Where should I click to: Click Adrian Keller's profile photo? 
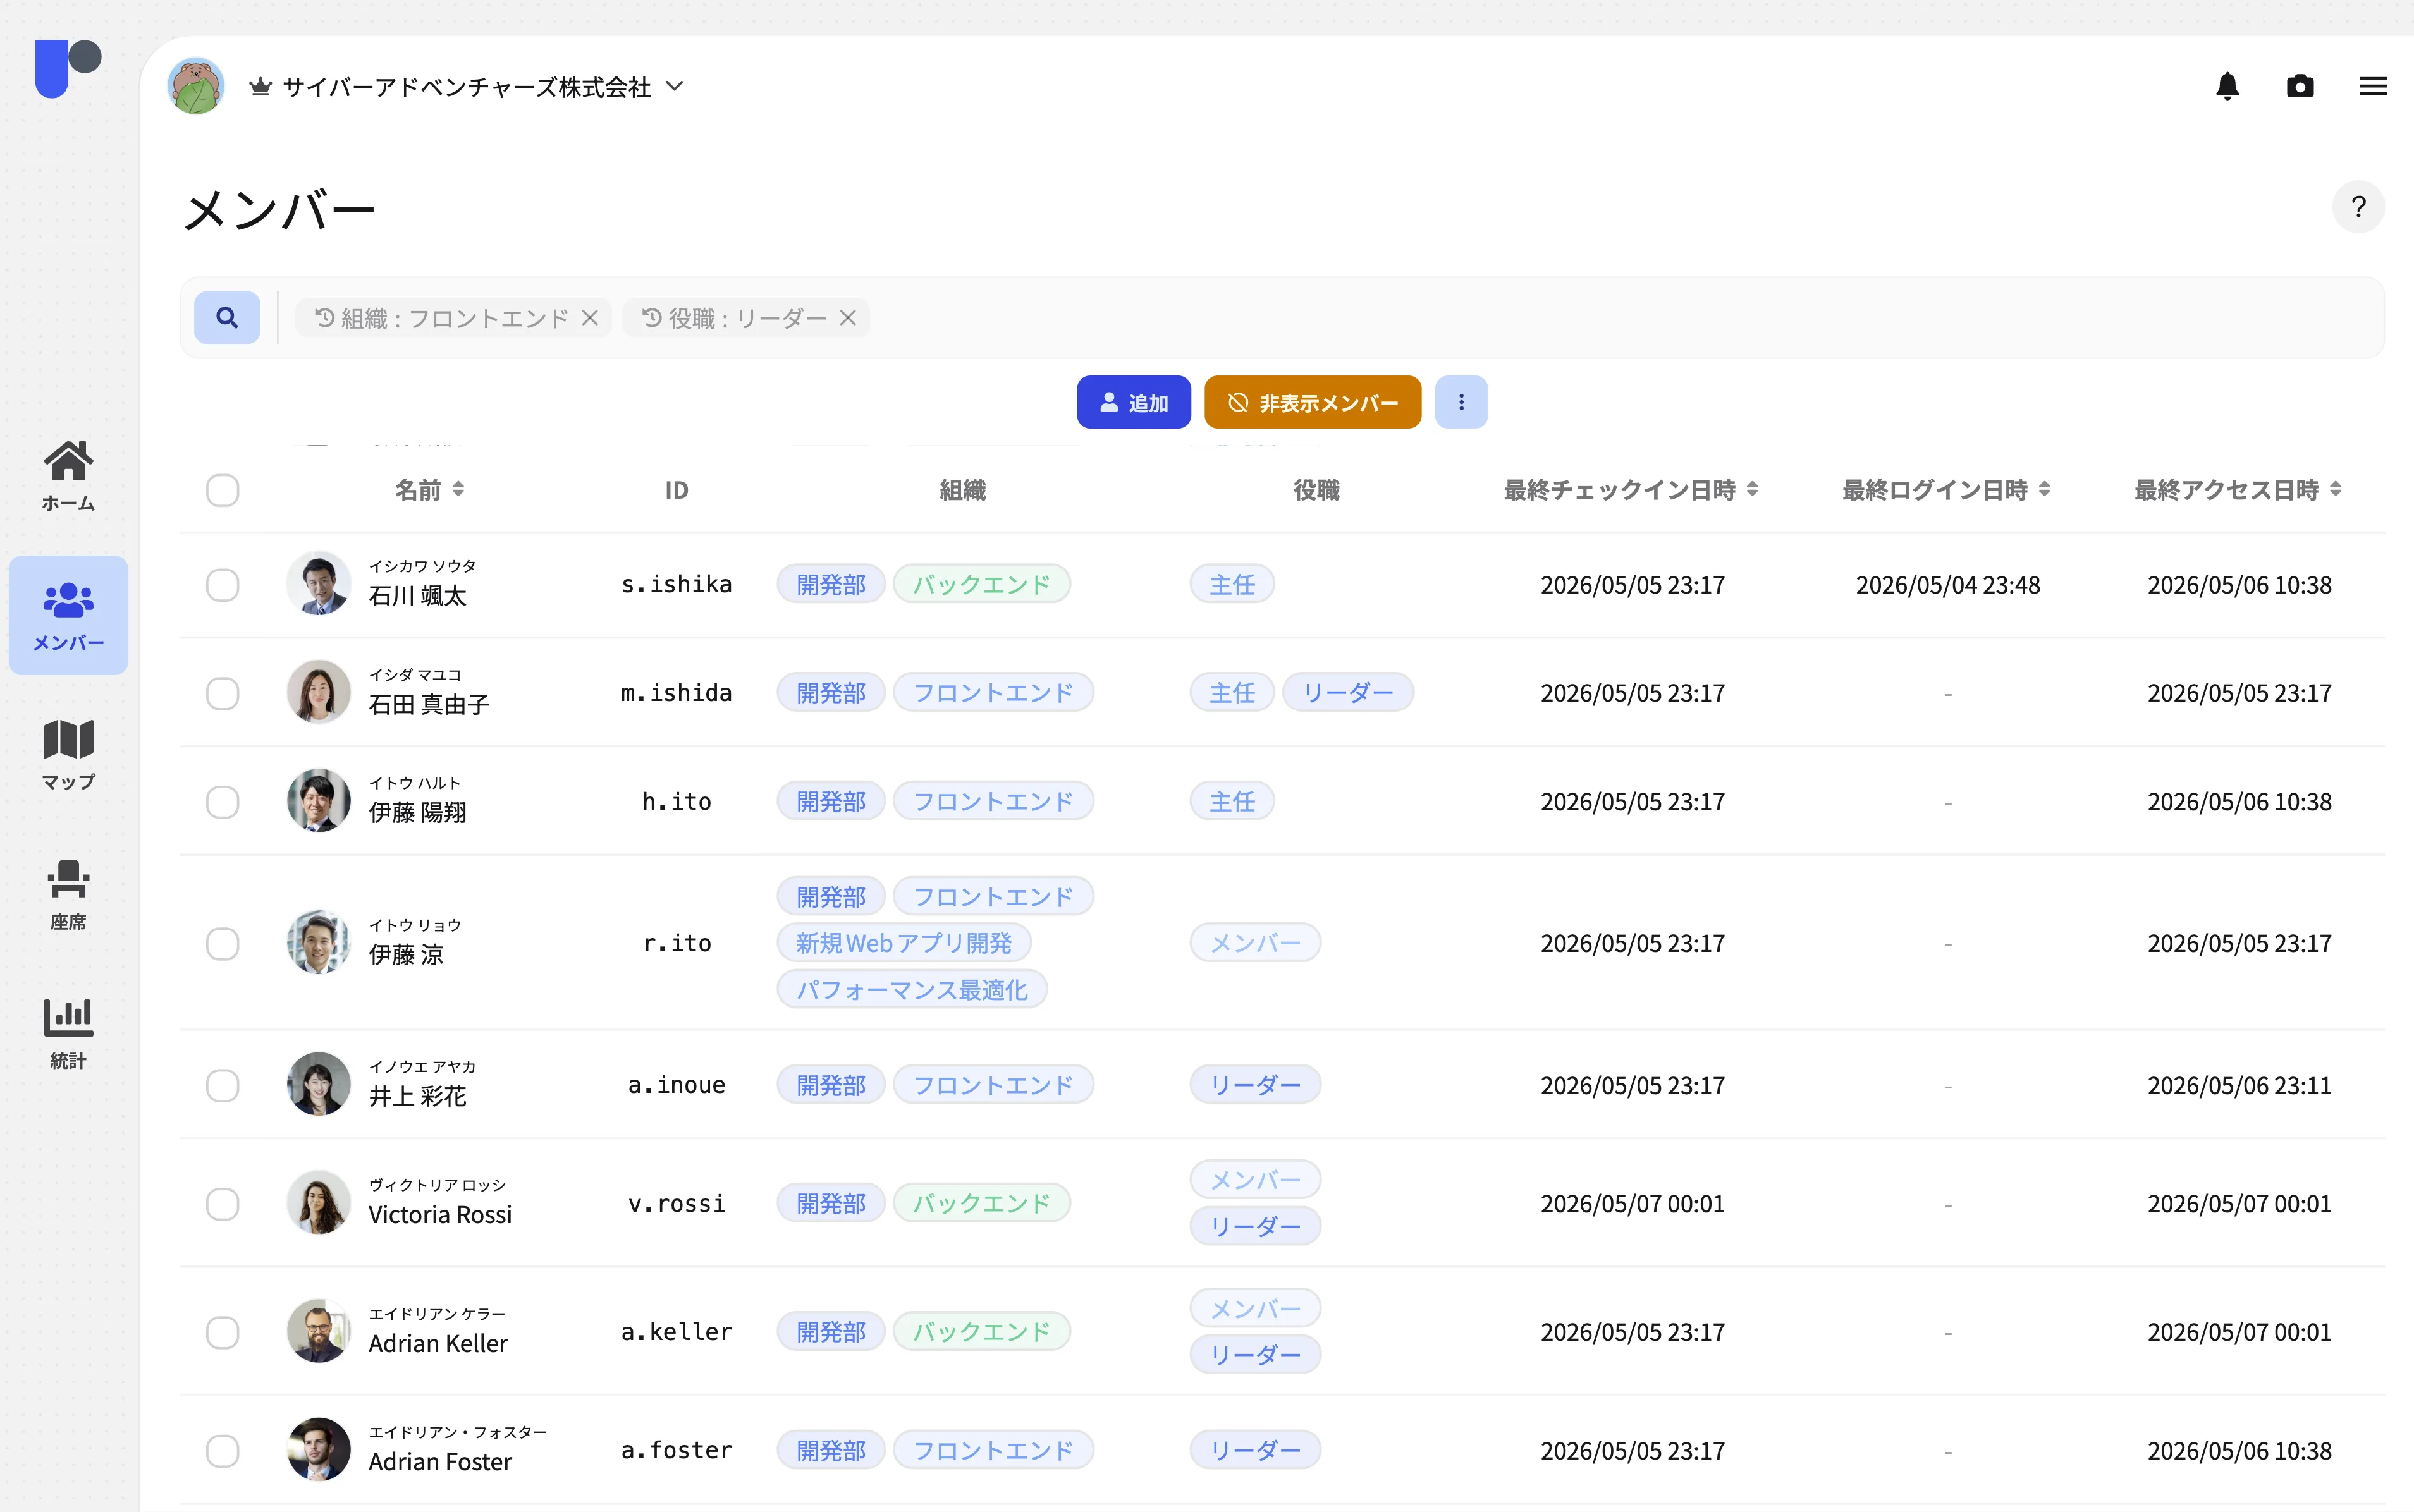[318, 1331]
